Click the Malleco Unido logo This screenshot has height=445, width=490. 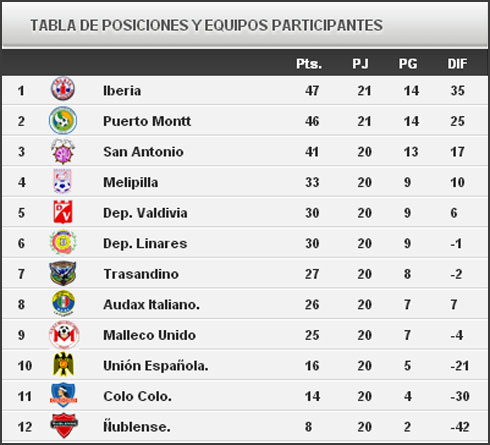64,335
